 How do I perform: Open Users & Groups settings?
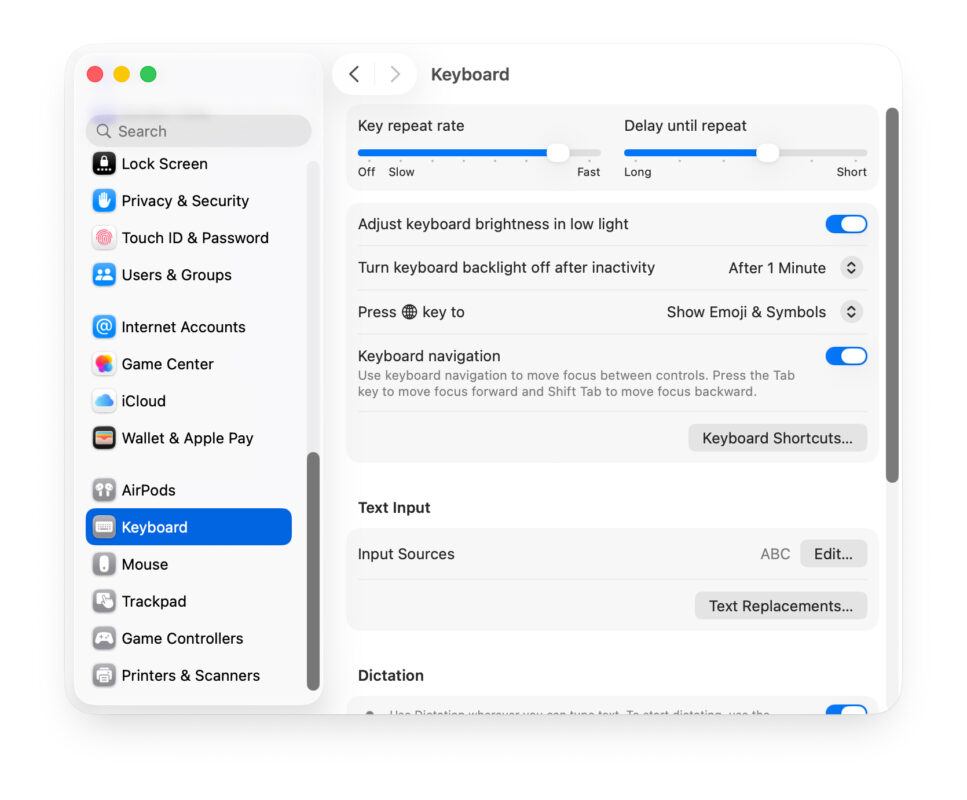pyautogui.click(x=104, y=274)
